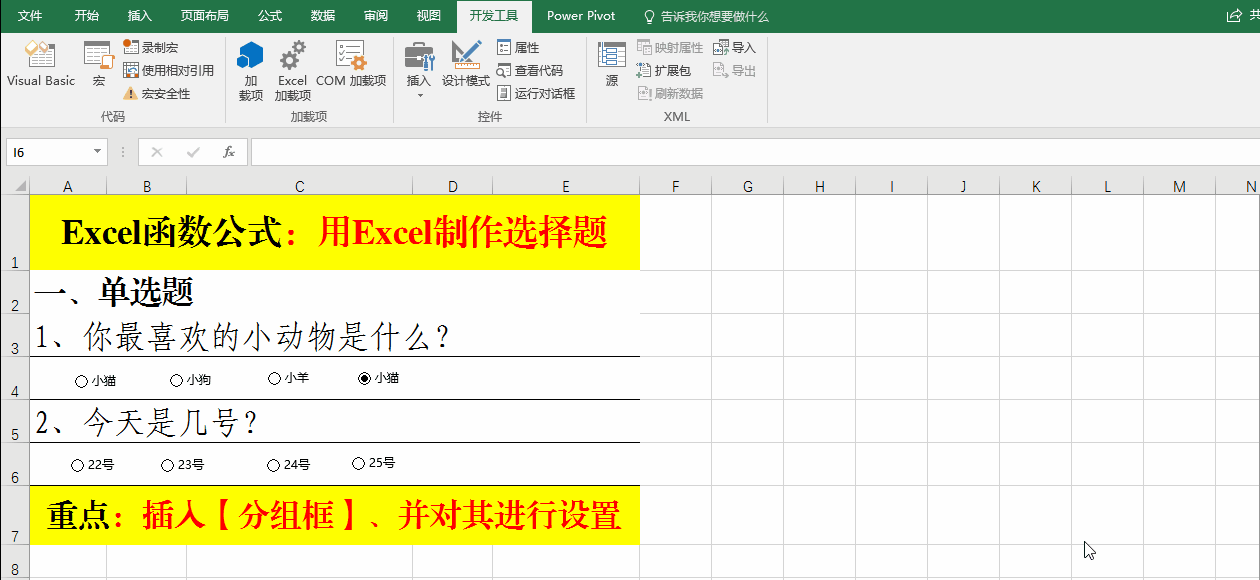1260x580 pixels.
Task: Select first 小猫 radio option
Action: (x=95, y=380)
